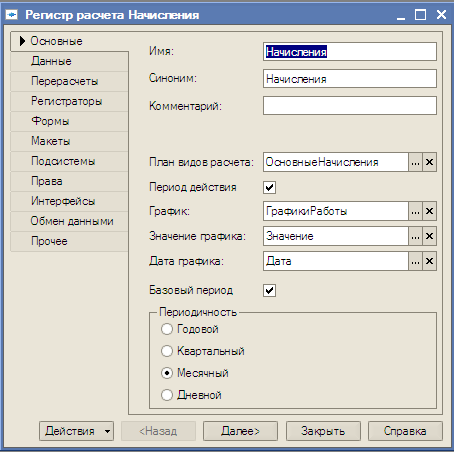Select the Годовой periodicity option
The width and height of the screenshot is (454, 452).
pos(167,329)
